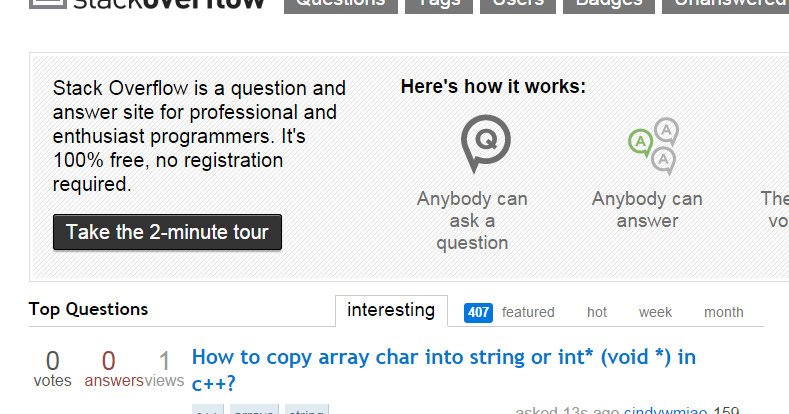Open the Unanswered navigation tab
The height and width of the screenshot is (414, 789).
click(726, 6)
